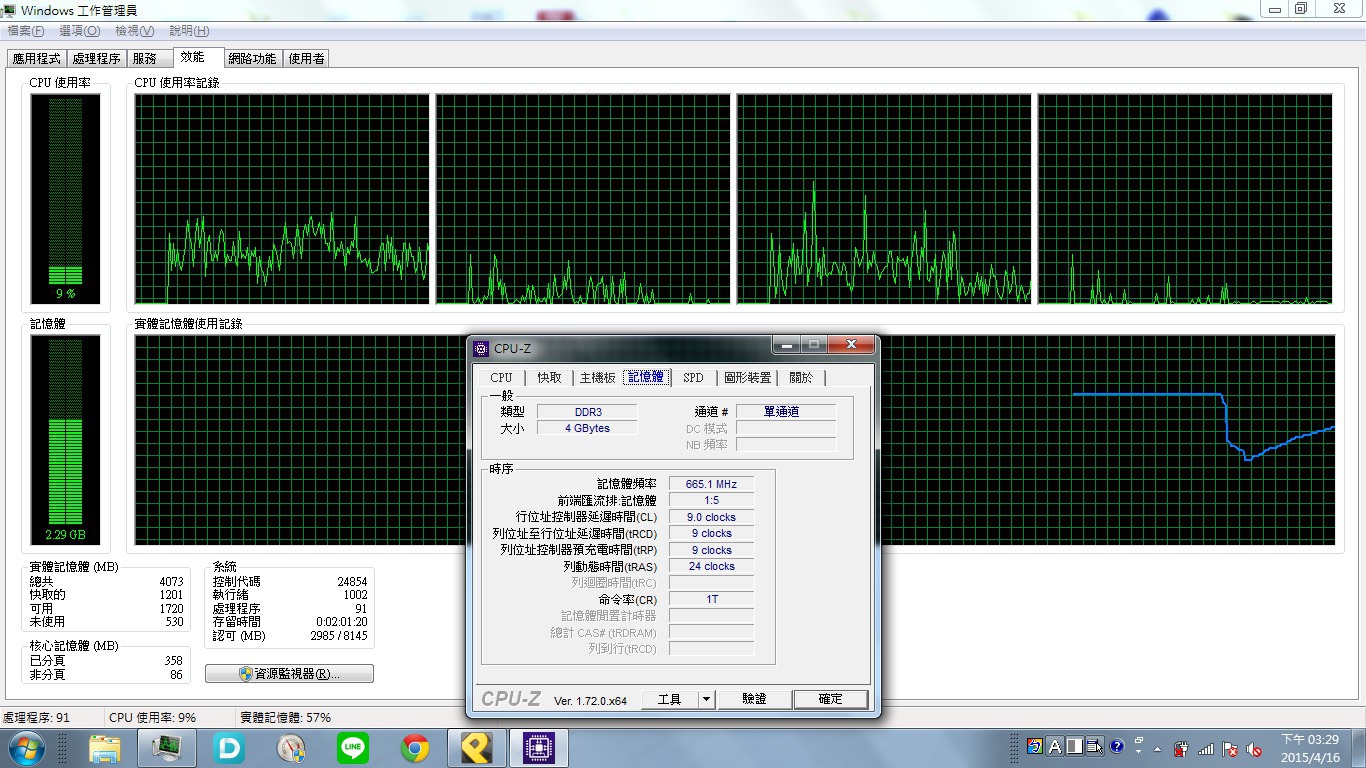
Task: Click the CPU 使用率 9 % meter
Action: point(65,198)
